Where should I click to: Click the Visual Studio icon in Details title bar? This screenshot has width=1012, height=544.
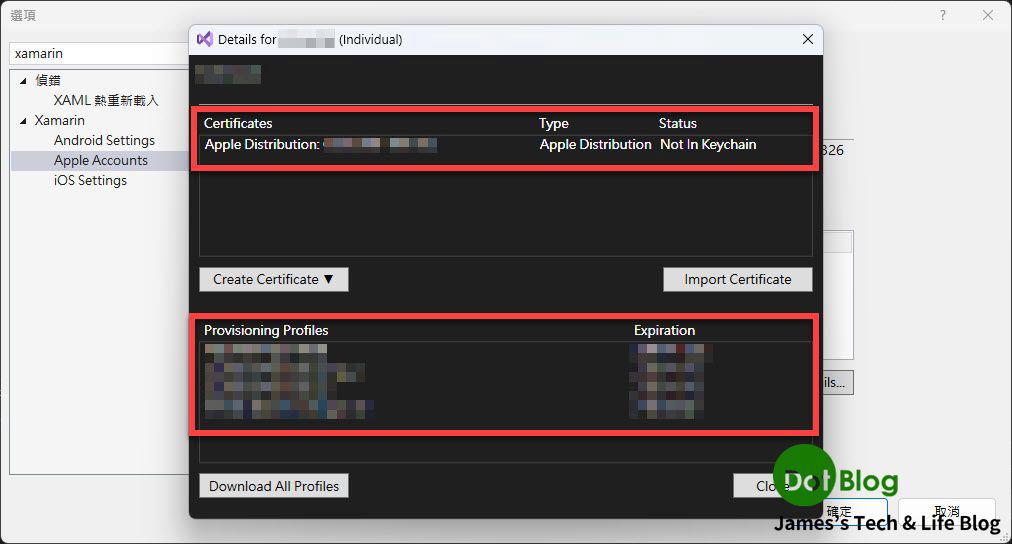click(x=204, y=39)
